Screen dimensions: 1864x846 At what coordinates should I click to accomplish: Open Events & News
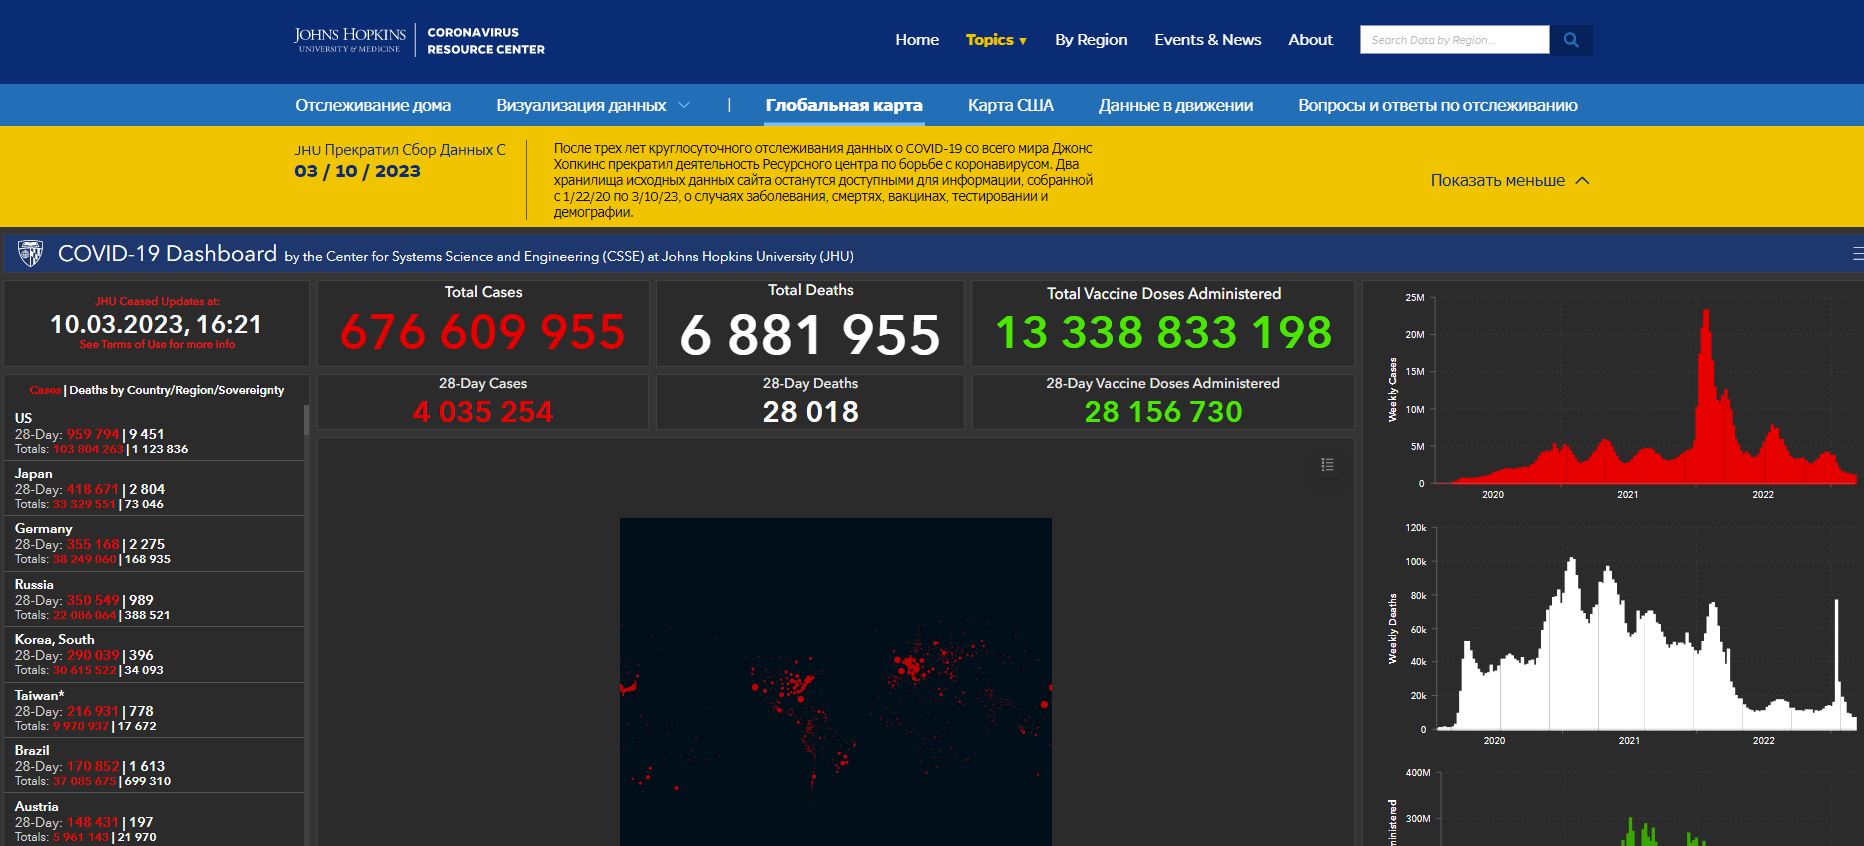[1208, 40]
